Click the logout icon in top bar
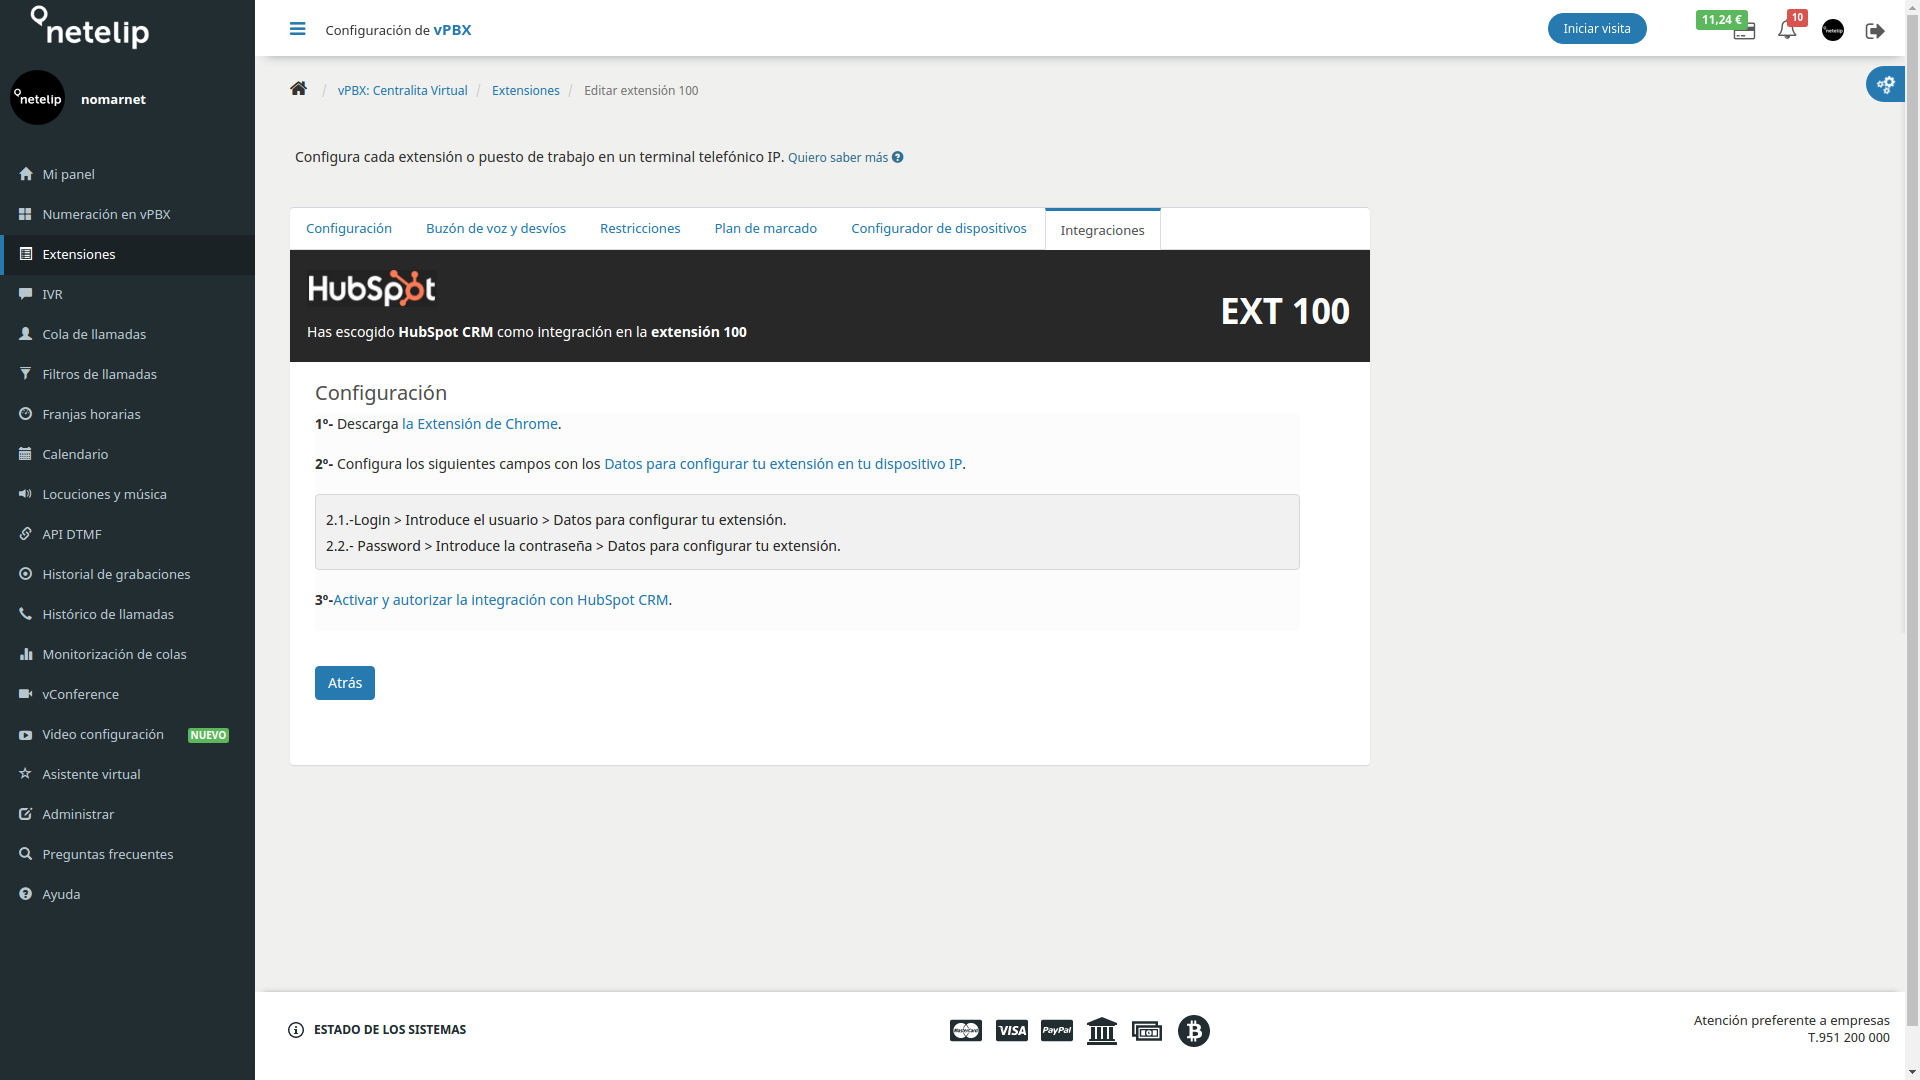Viewport: 1920px width, 1080px height. pyautogui.click(x=1875, y=31)
